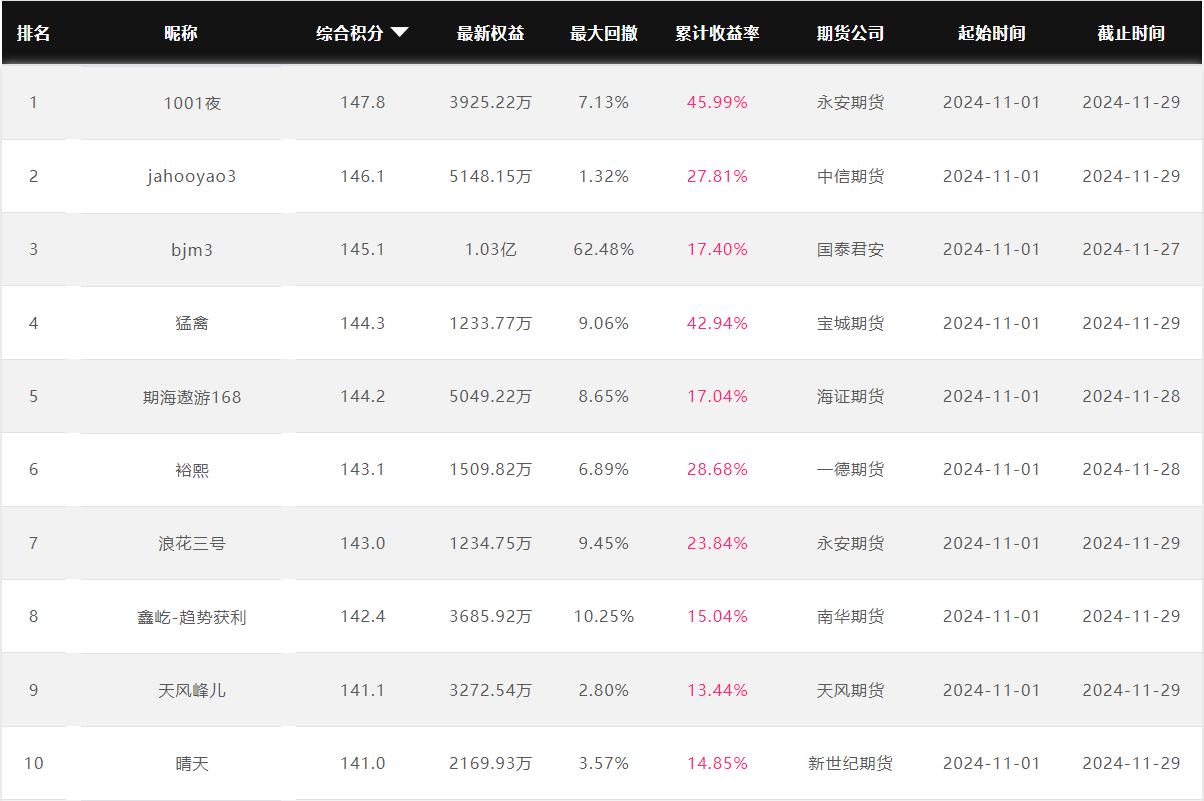
Task: Select the equity 5148.15万 cell
Action: point(491,176)
